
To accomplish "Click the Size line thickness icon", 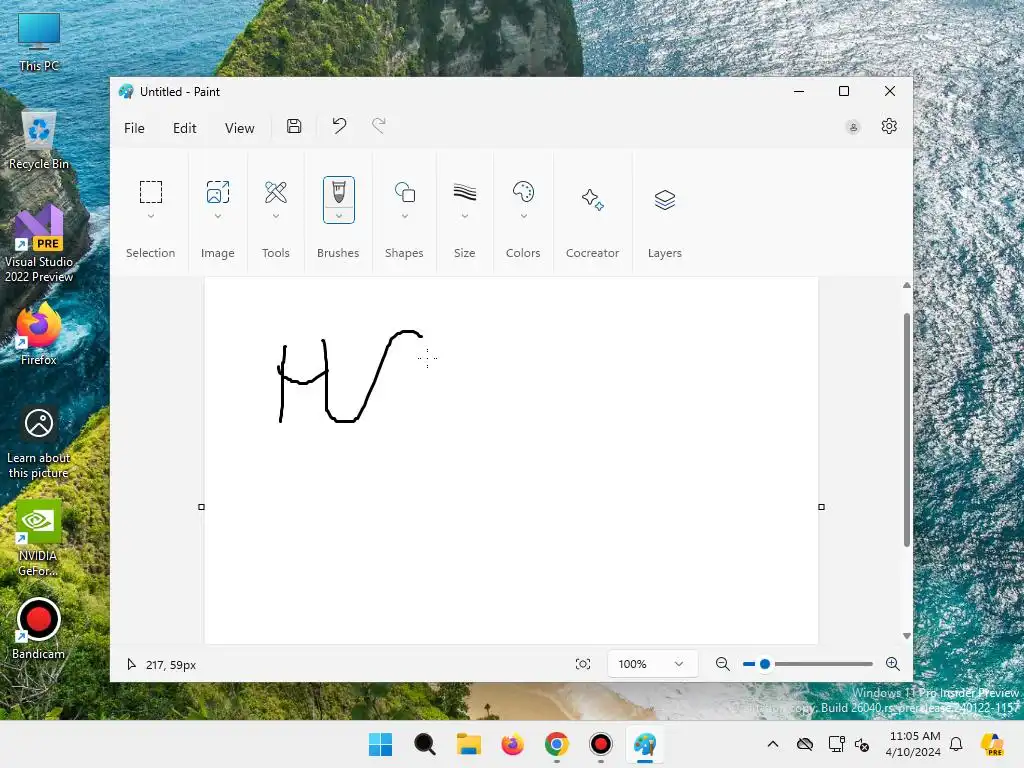I will tap(464, 192).
